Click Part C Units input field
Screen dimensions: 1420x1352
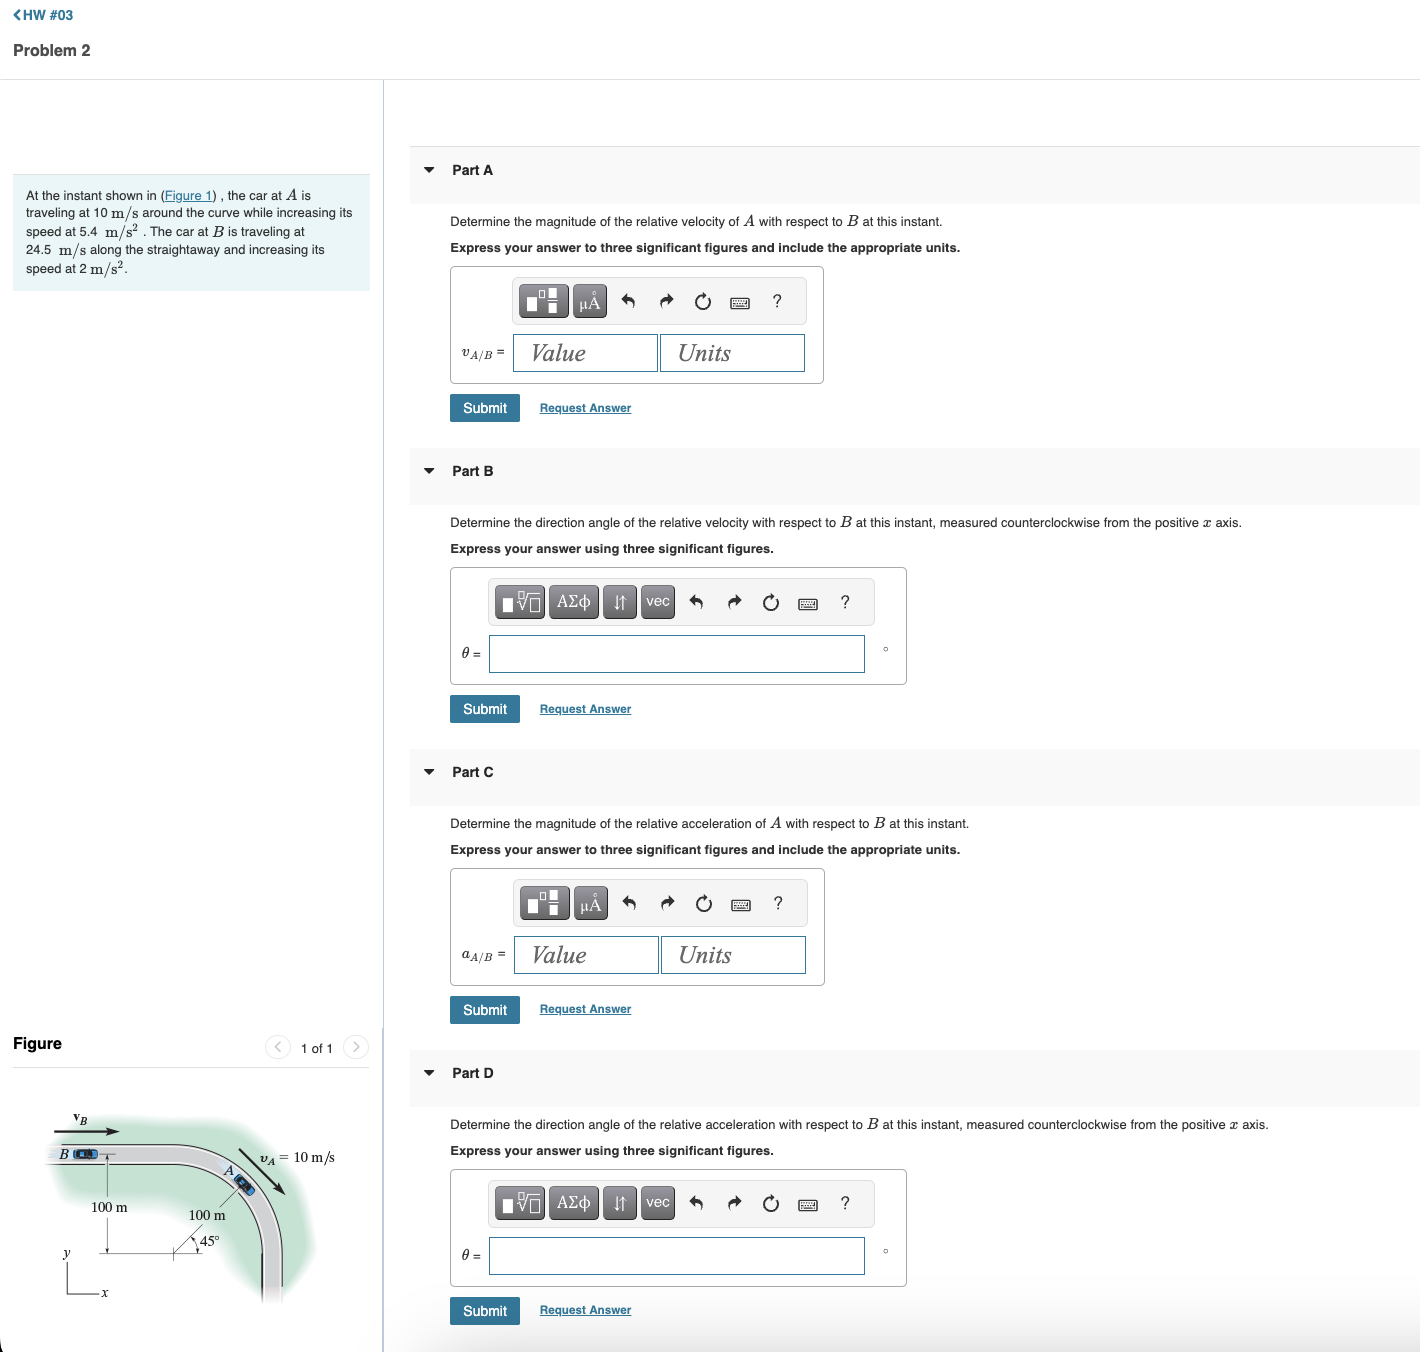733,955
